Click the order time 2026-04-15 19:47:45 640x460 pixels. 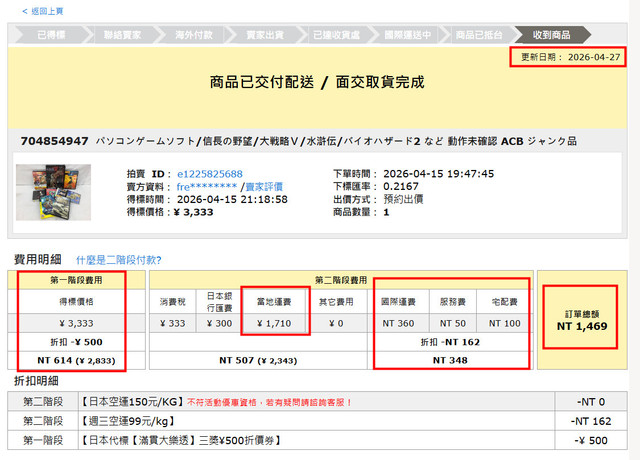[x=438, y=174]
